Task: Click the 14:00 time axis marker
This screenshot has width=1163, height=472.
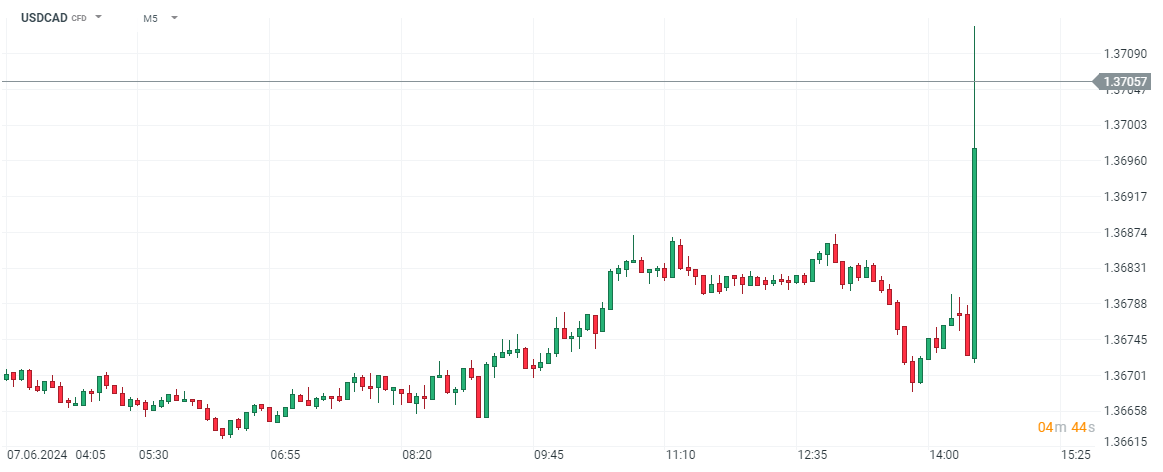Action: click(x=944, y=454)
